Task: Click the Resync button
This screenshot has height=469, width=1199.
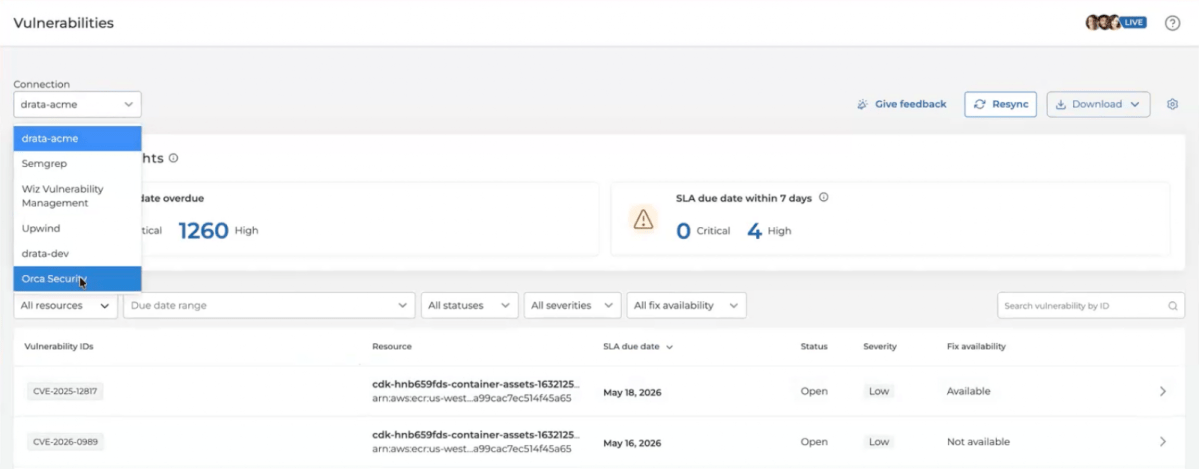Action: point(1000,104)
